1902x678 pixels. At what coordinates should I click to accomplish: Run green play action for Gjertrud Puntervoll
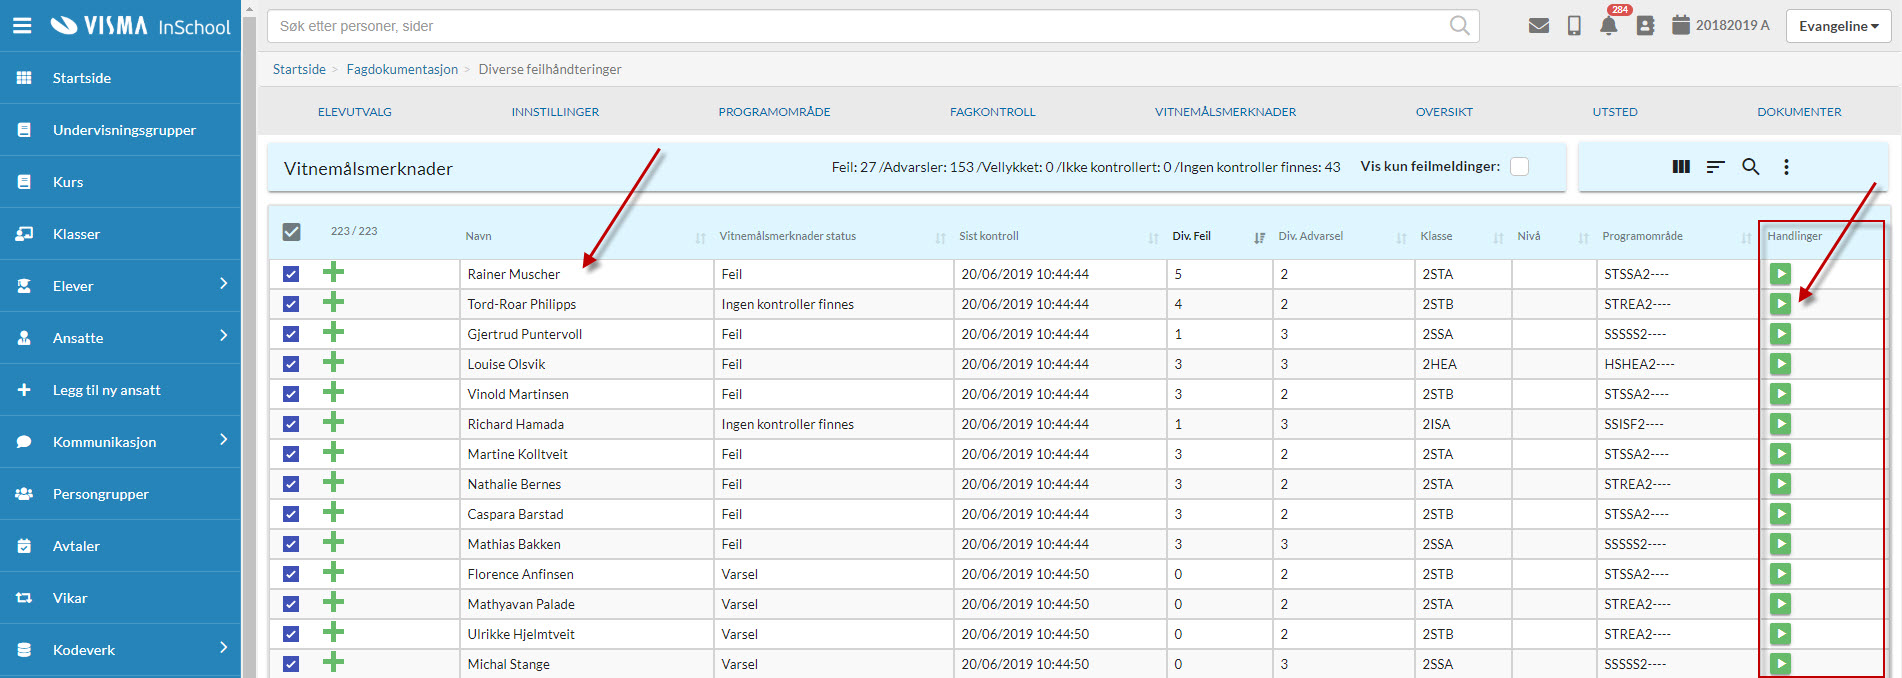[1780, 334]
